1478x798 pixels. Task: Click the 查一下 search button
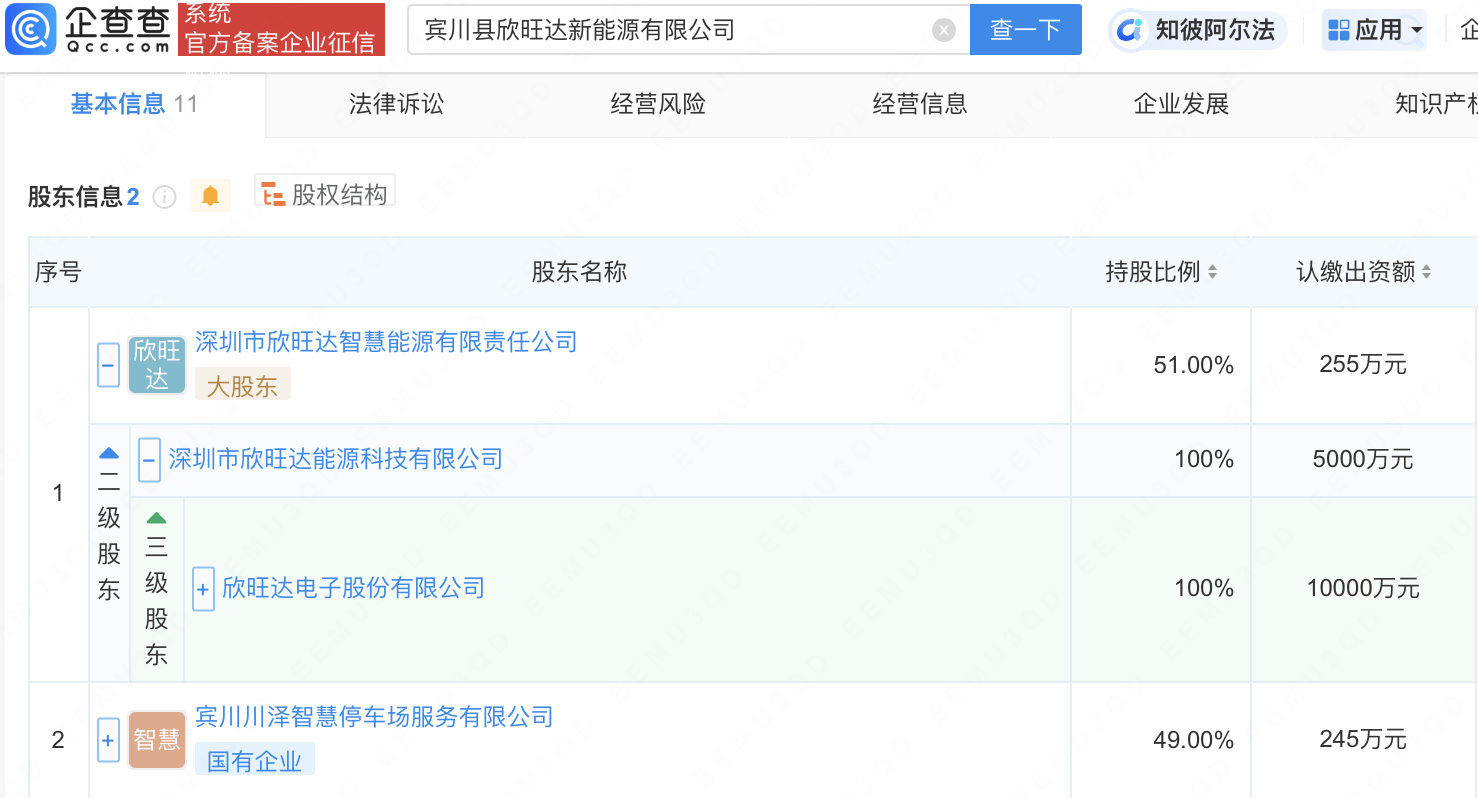click(x=1026, y=30)
